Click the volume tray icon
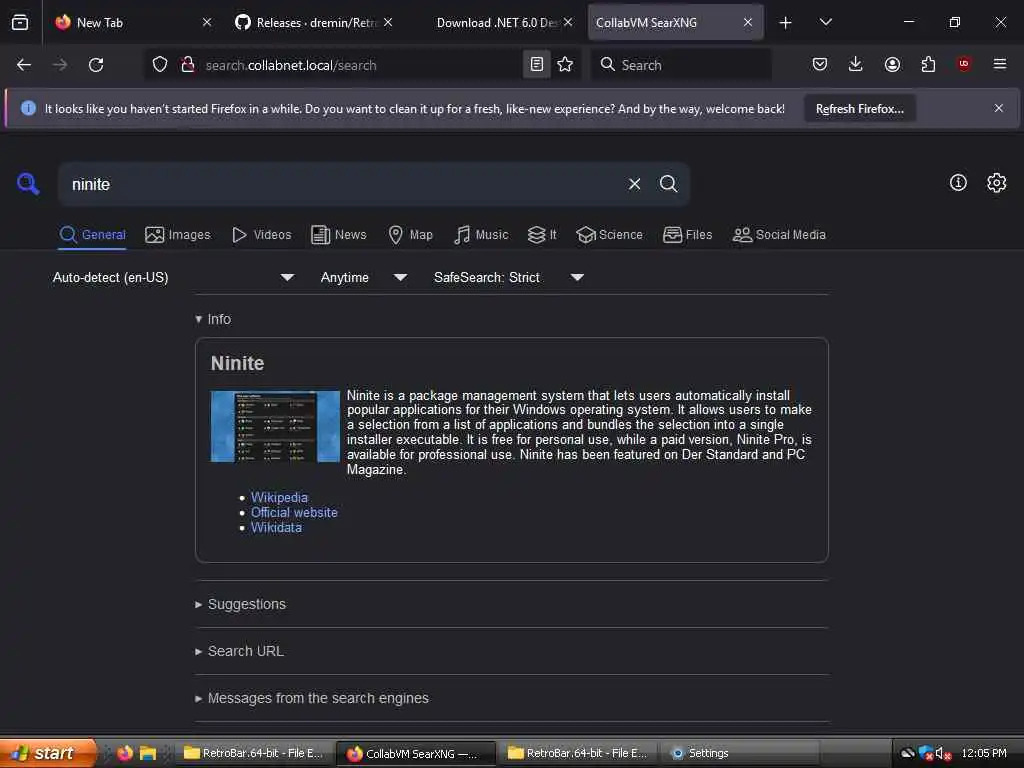The height and width of the screenshot is (768, 1024). point(942,753)
